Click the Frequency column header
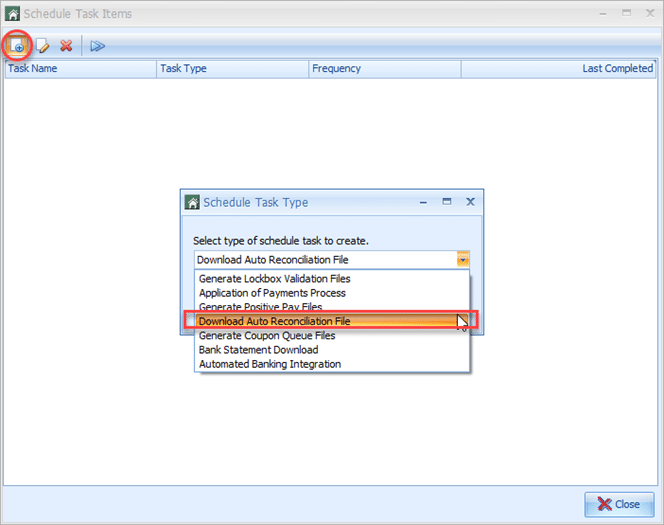The width and height of the screenshot is (664, 525). coord(385,69)
